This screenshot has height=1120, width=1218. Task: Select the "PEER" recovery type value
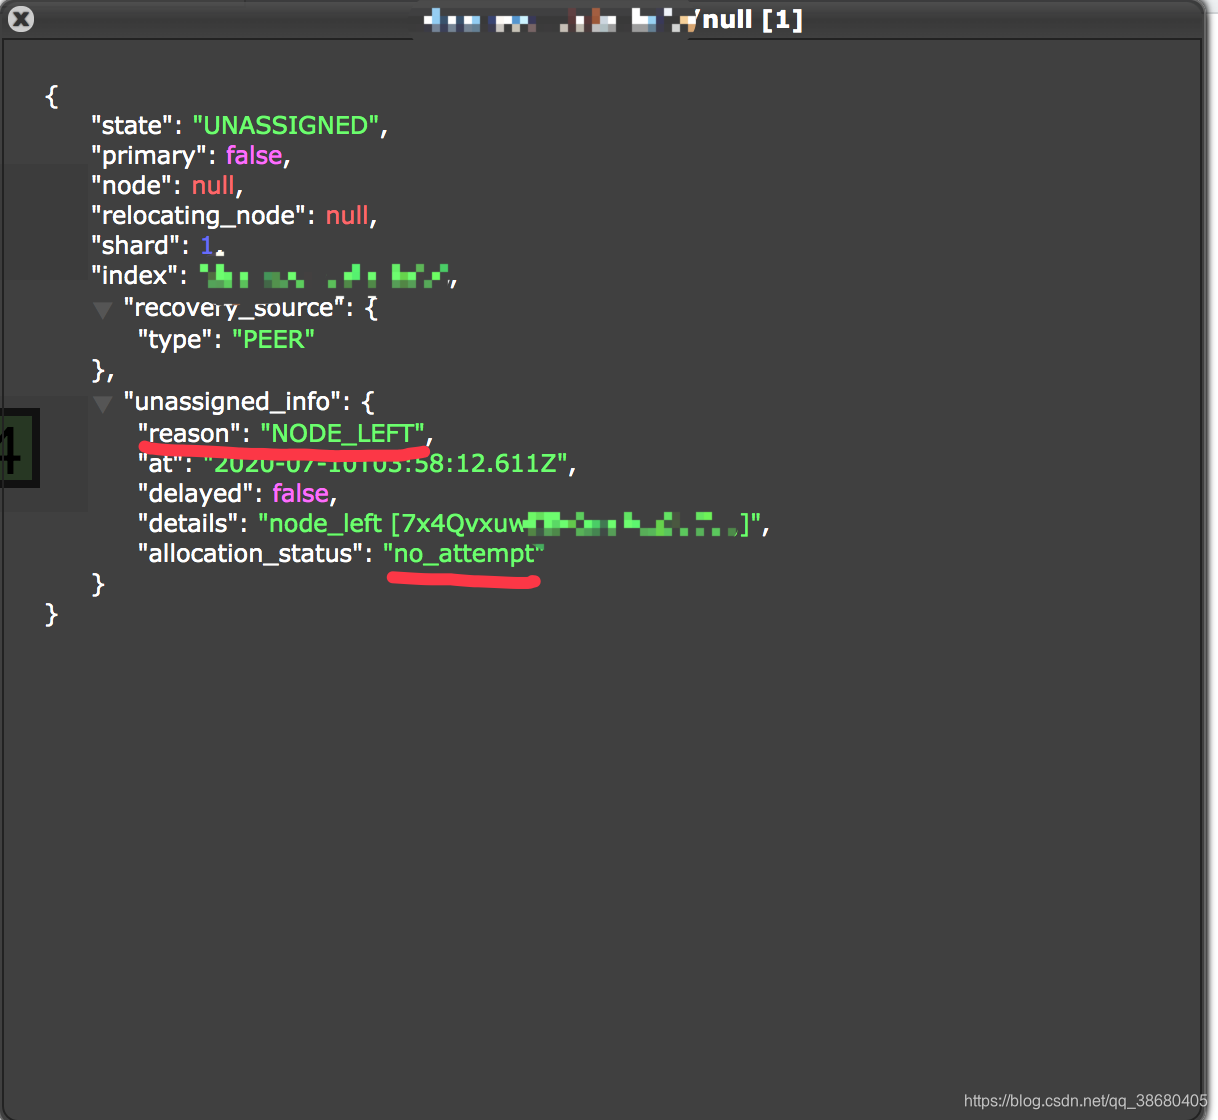click(x=273, y=339)
